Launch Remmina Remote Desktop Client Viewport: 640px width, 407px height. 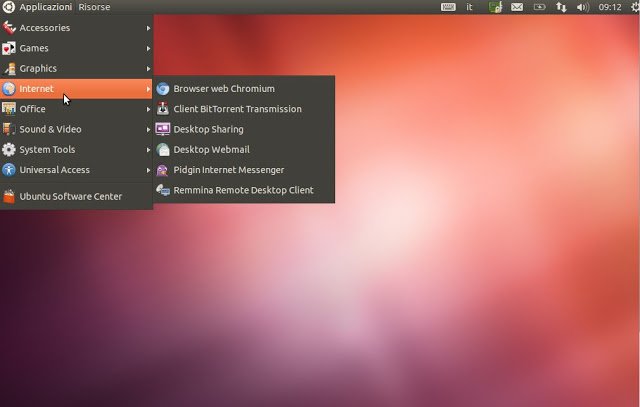tap(244, 190)
